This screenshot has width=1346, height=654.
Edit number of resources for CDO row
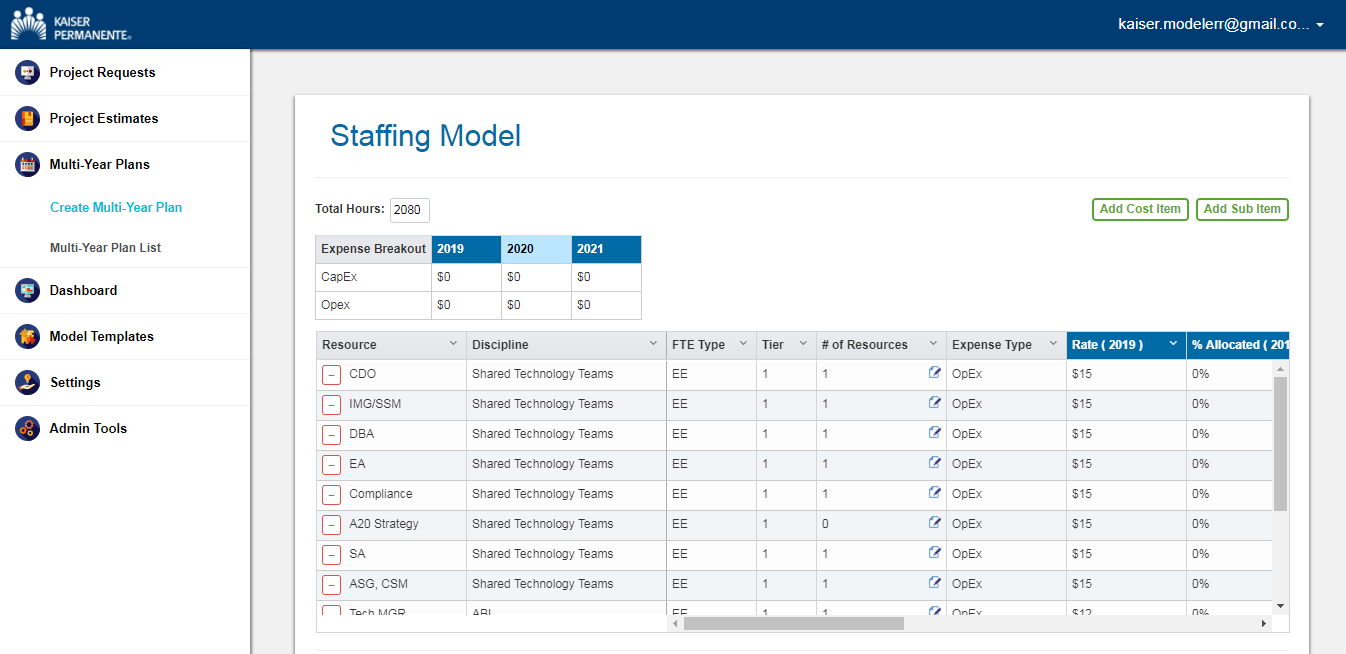pos(935,372)
